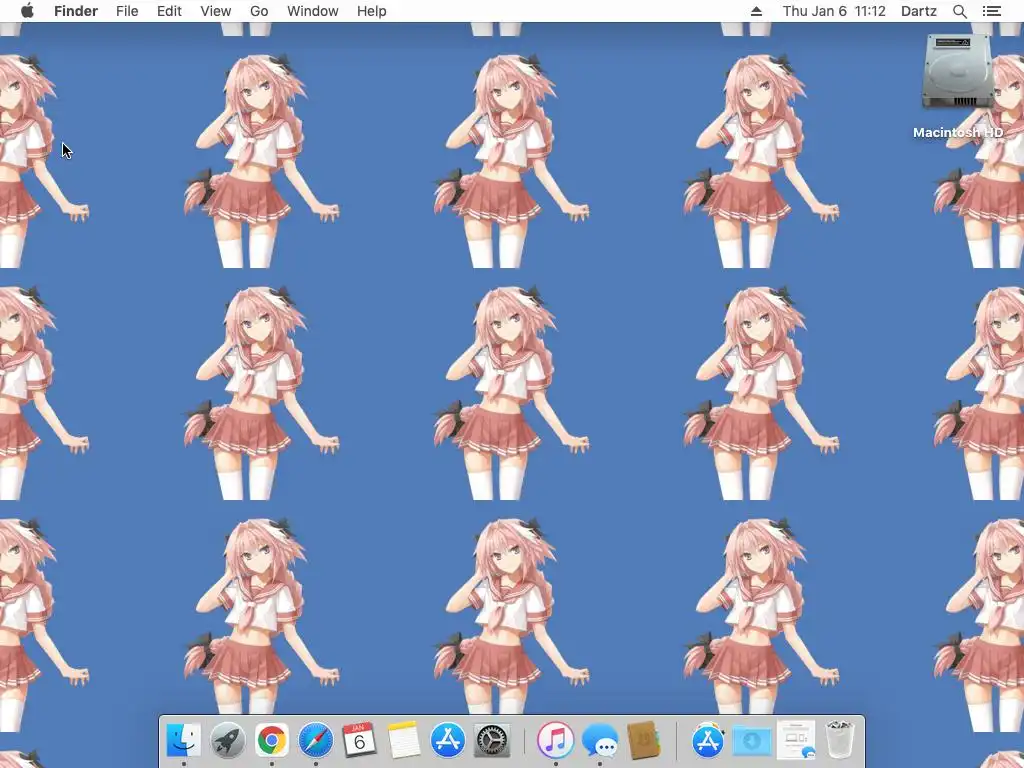Open the View menu
1024x768 pixels.
click(216, 11)
